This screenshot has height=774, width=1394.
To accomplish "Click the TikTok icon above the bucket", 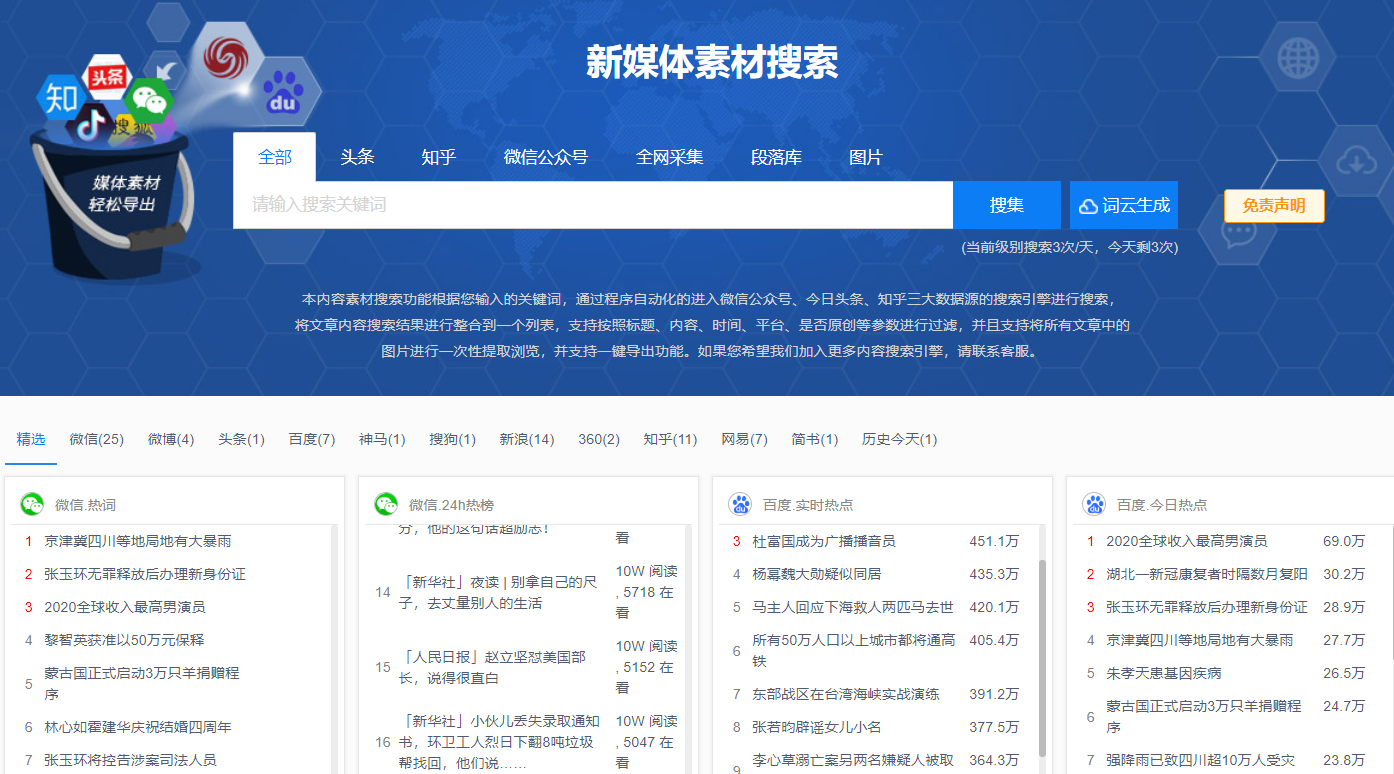I will (90, 124).
